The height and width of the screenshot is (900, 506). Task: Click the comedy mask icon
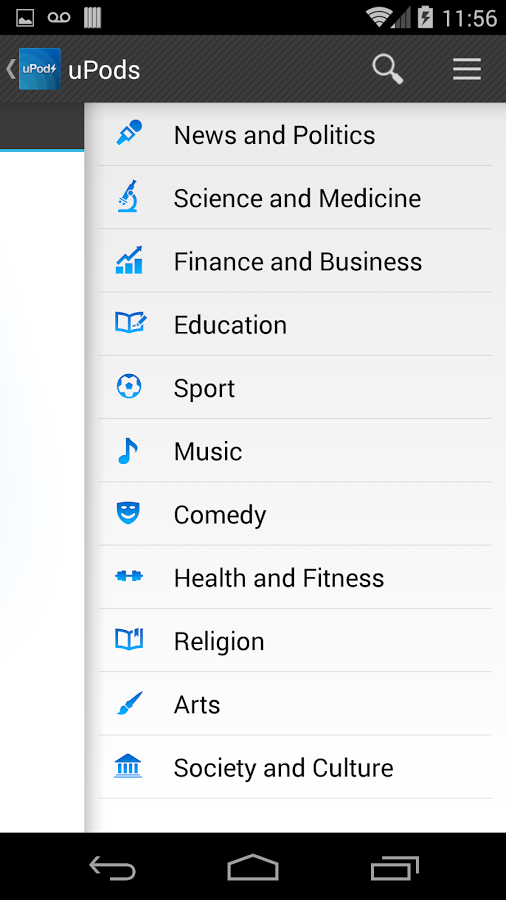(x=128, y=513)
